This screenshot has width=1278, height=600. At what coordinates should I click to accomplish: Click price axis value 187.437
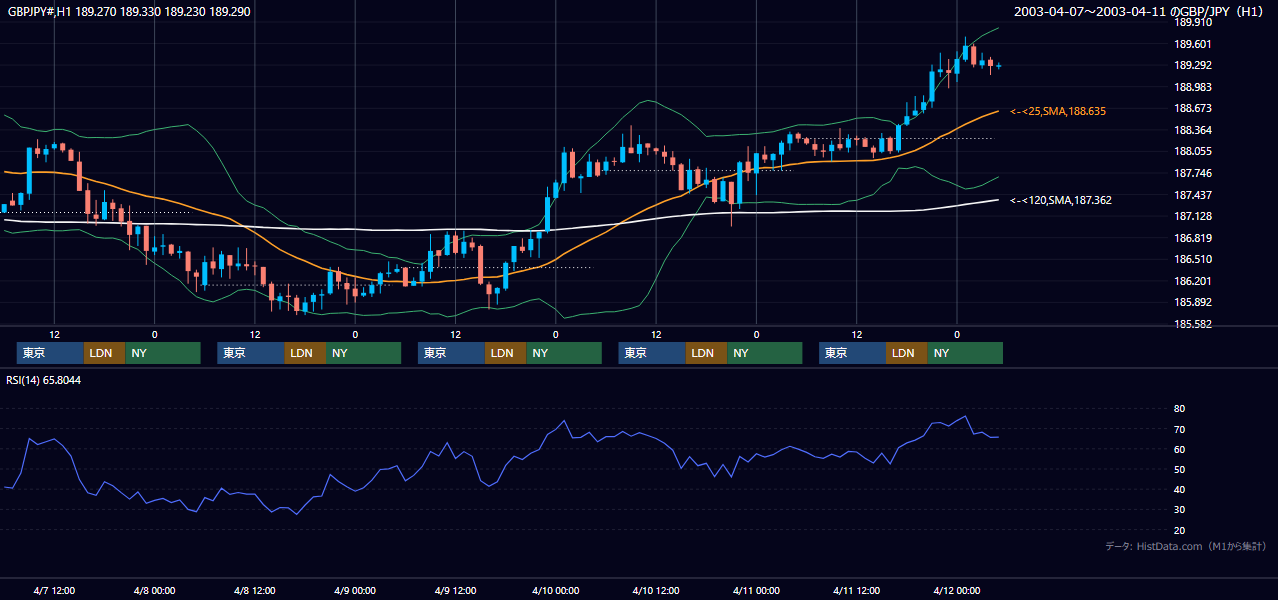[x=1193, y=195]
